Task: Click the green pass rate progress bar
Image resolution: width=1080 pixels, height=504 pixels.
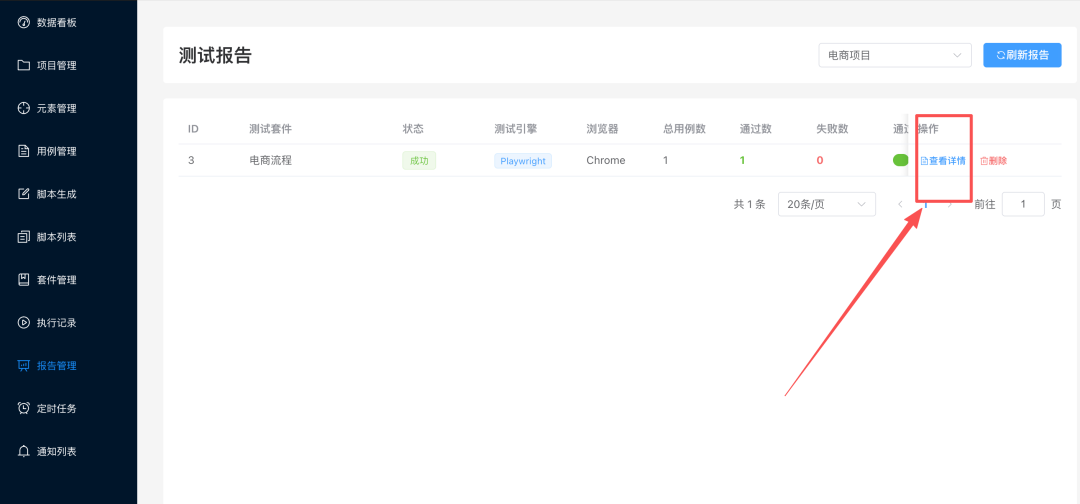Action: (x=900, y=160)
